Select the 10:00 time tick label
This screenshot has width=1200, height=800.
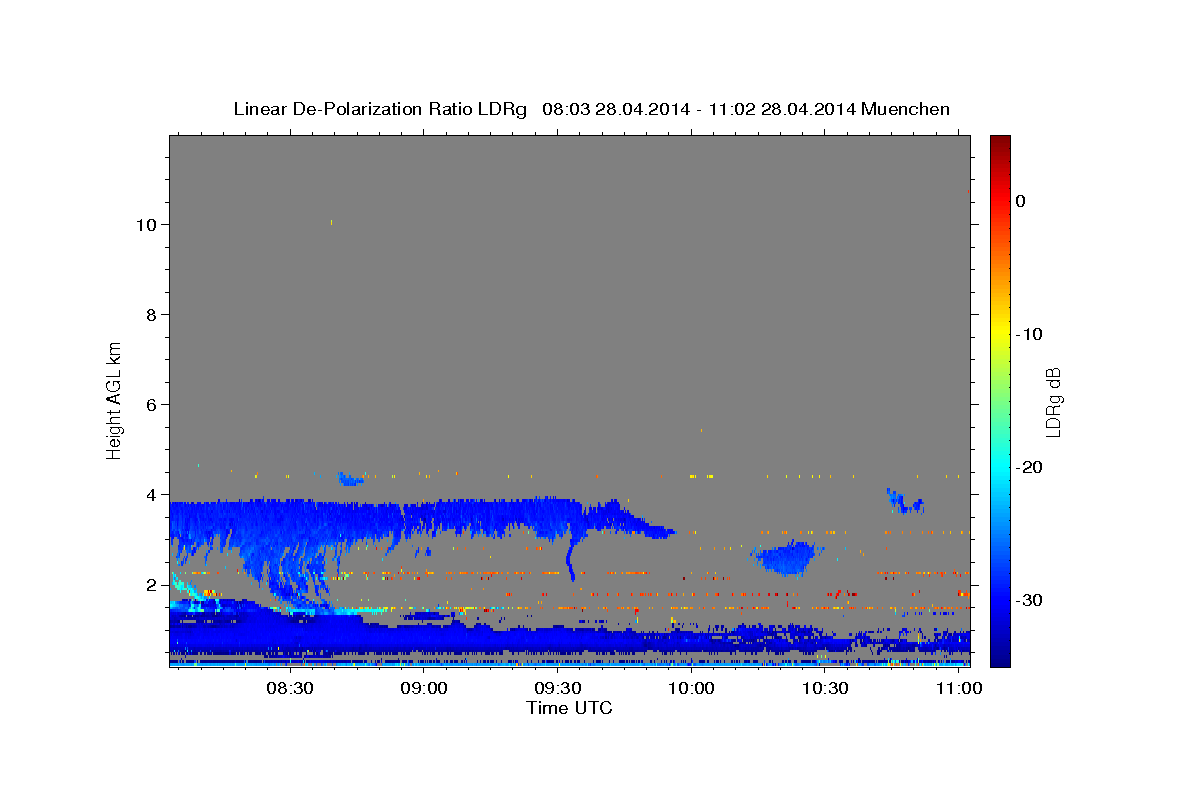692,690
